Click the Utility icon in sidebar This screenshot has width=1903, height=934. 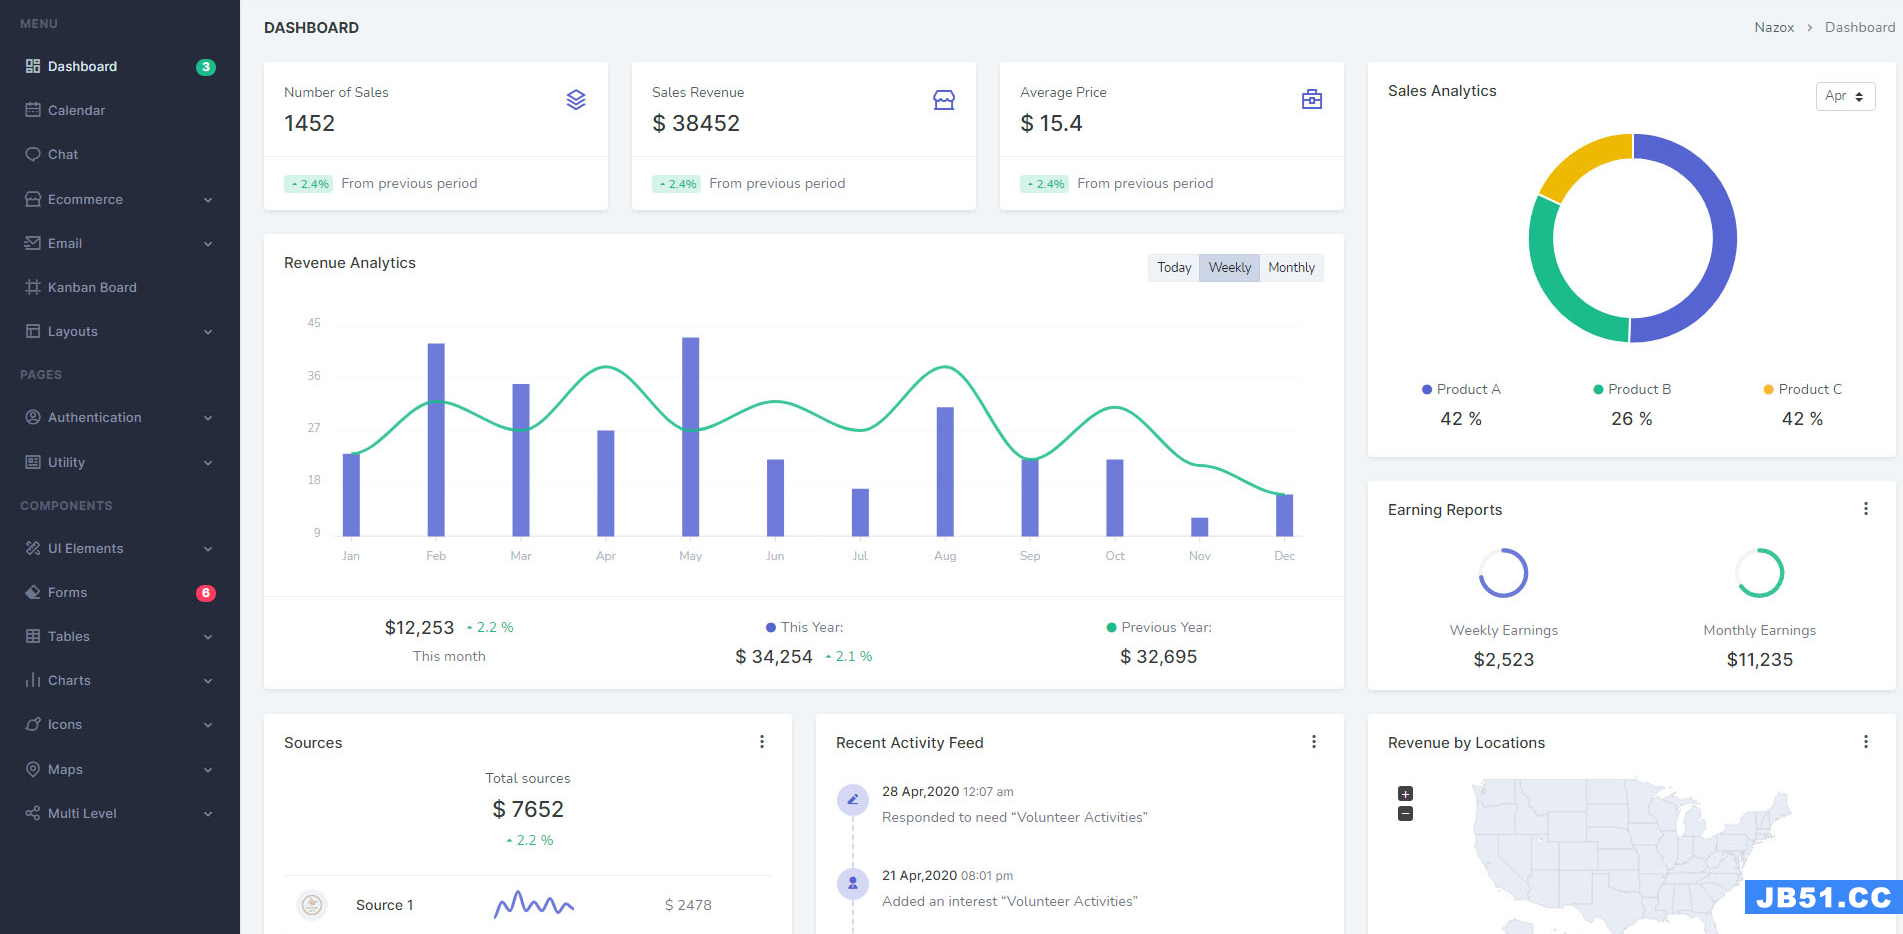33,462
